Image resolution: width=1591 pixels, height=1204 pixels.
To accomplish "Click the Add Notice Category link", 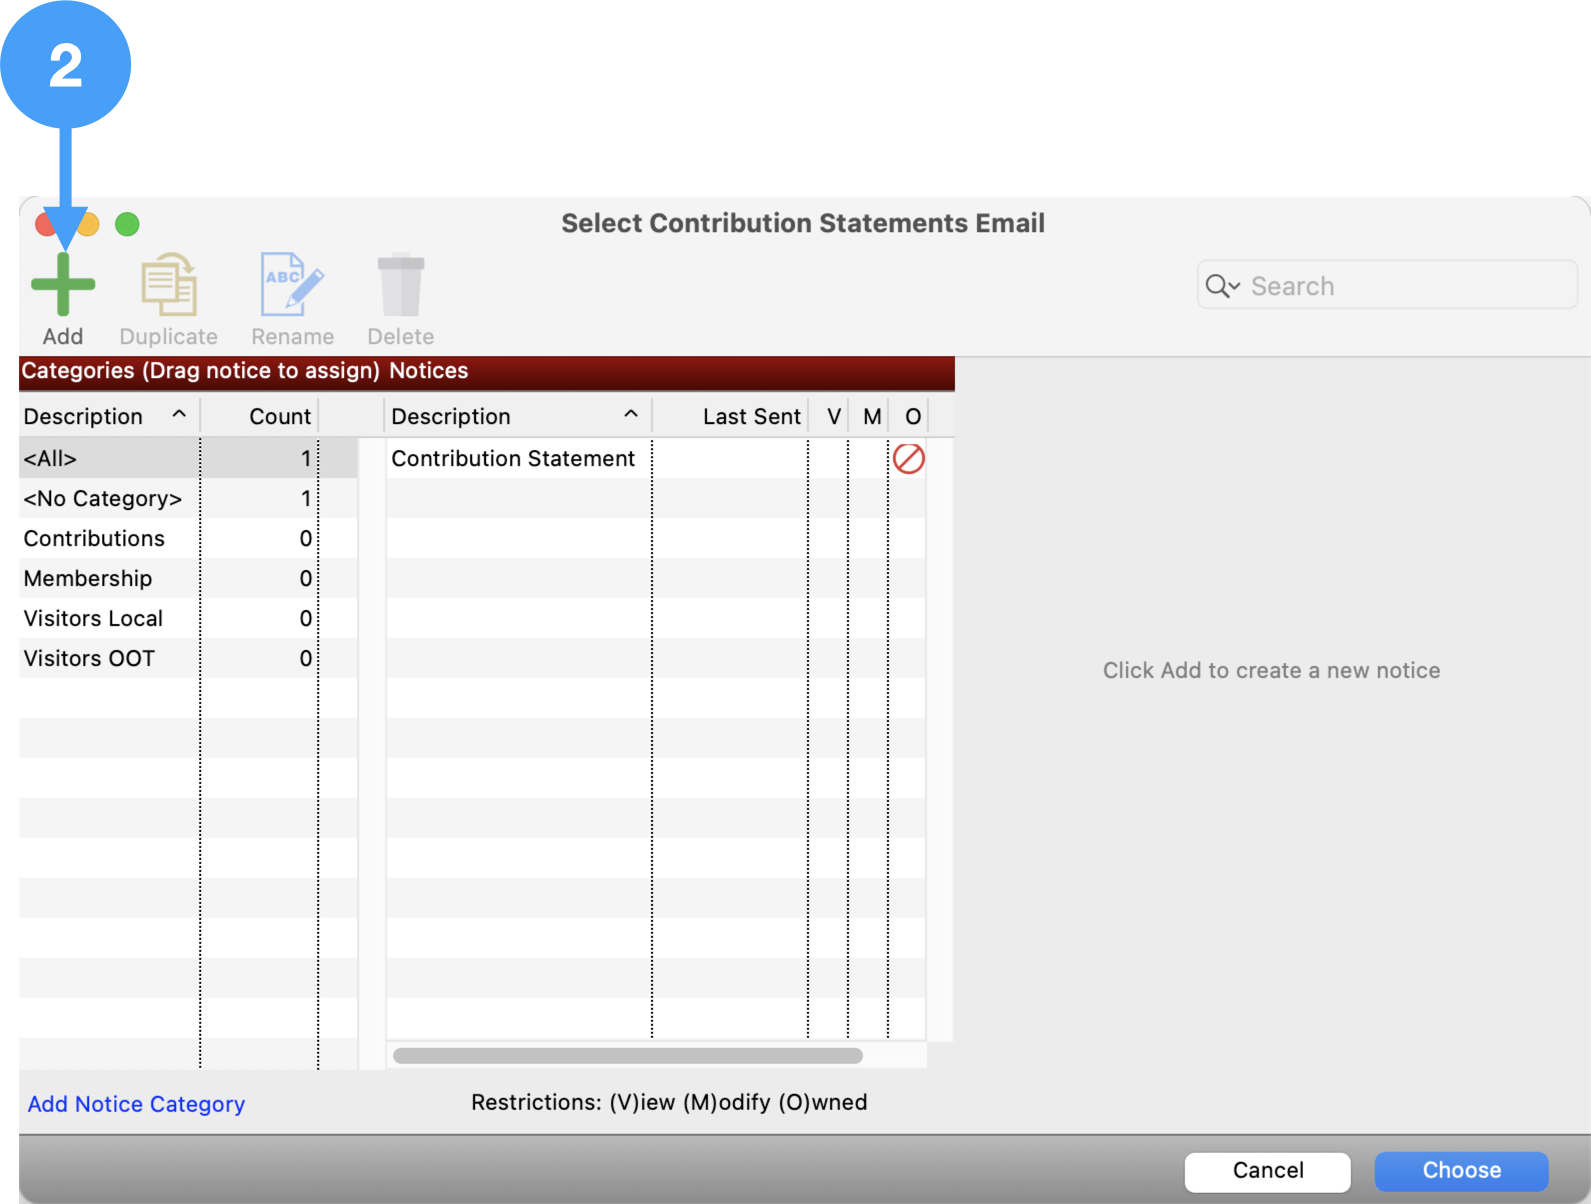I will [x=136, y=1104].
